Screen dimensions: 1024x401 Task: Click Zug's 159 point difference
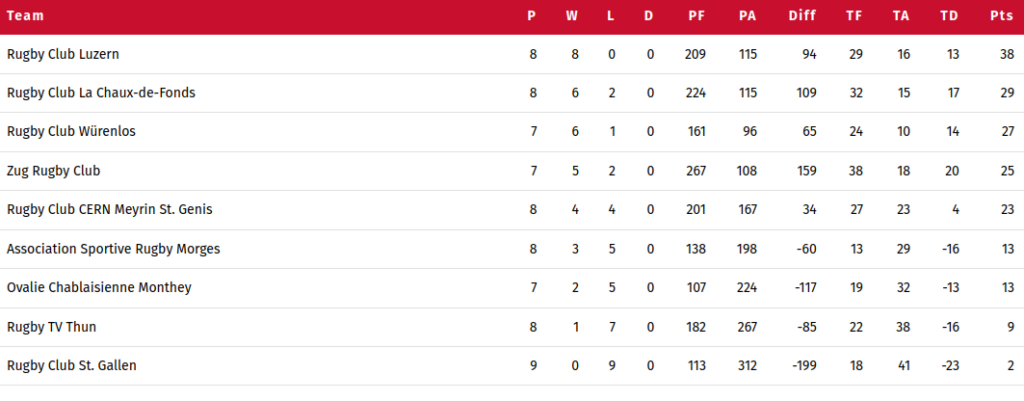point(807,171)
